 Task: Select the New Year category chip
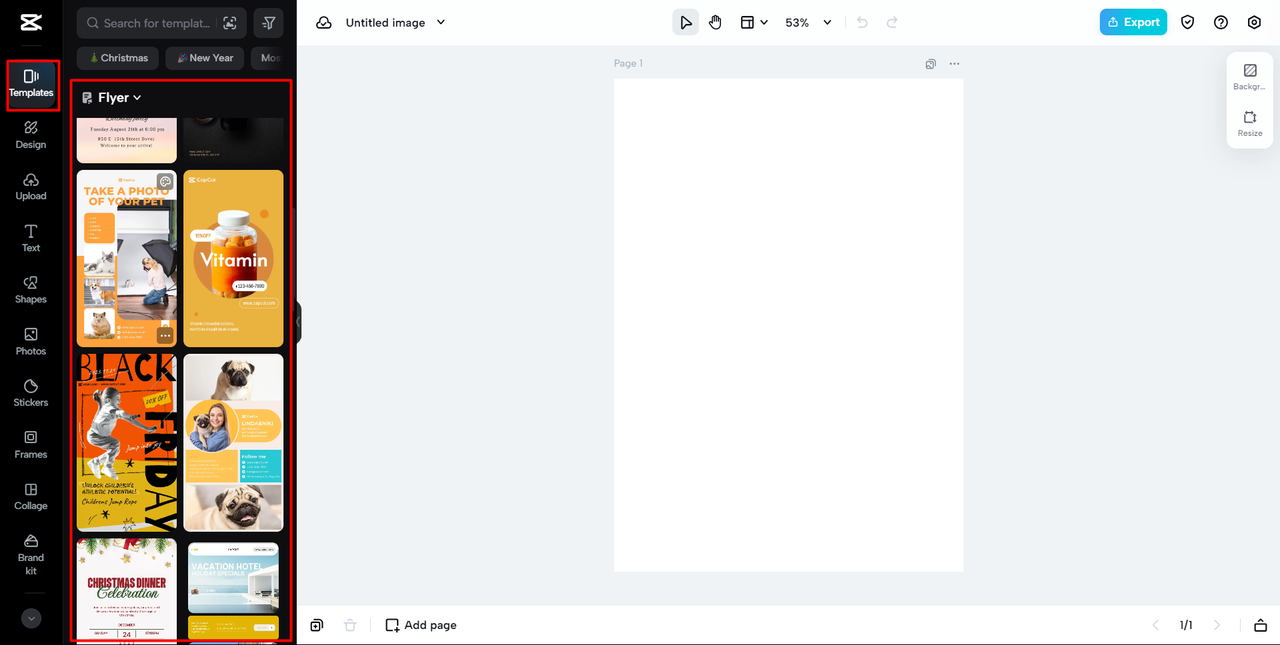pyautogui.click(x=205, y=58)
